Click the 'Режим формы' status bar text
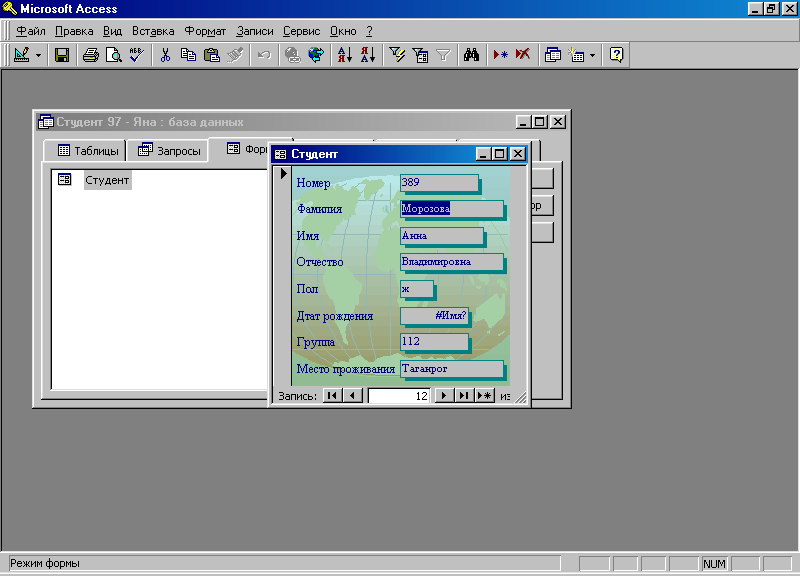This screenshot has height=576, width=800. pyautogui.click(x=45, y=563)
